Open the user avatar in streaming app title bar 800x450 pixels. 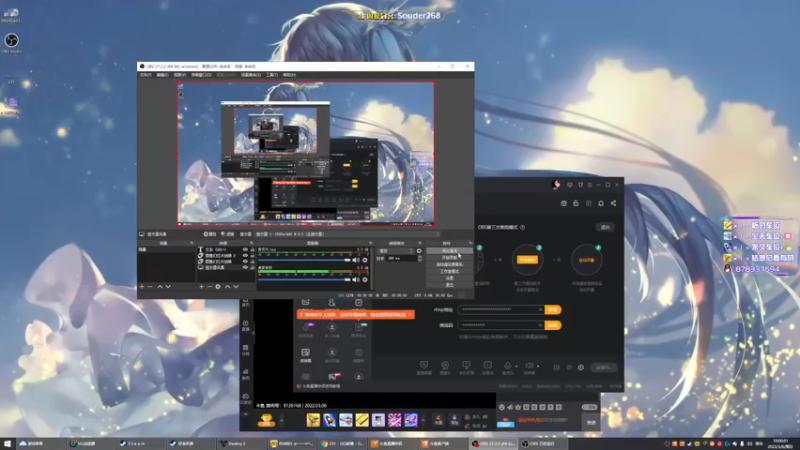click(x=556, y=185)
